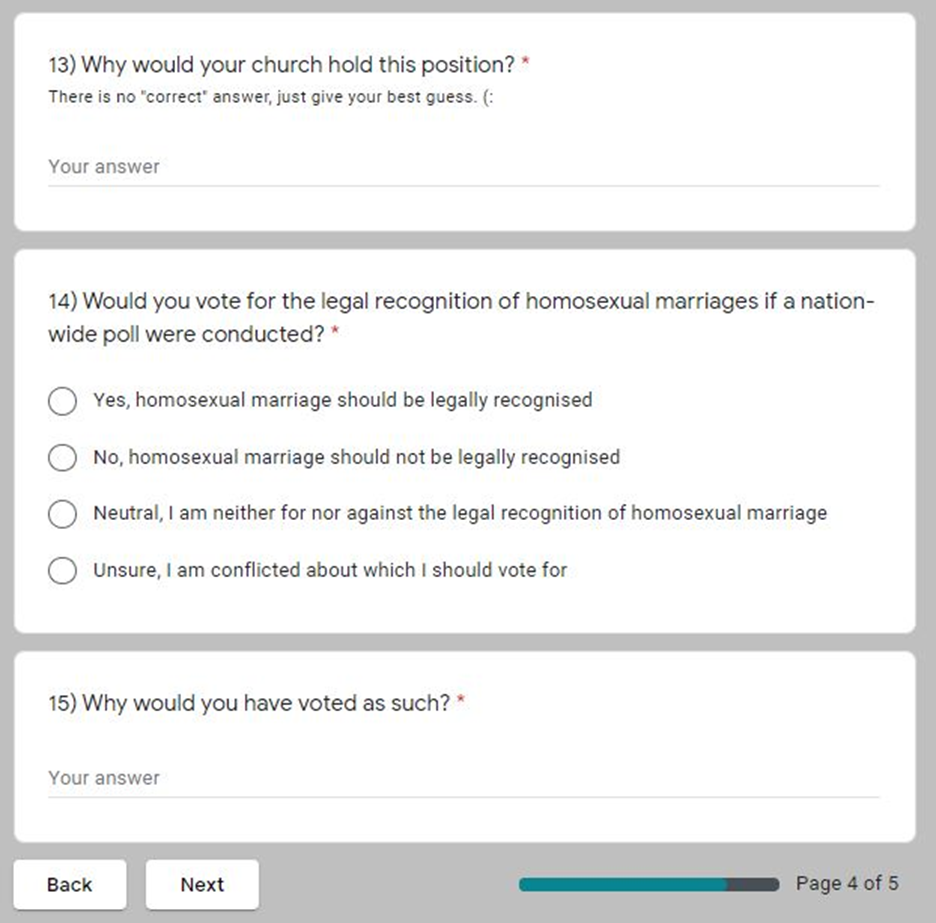Image resolution: width=936 pixels, height=923 pixels.
Task: Click the Next button
Action: (202, 885)
